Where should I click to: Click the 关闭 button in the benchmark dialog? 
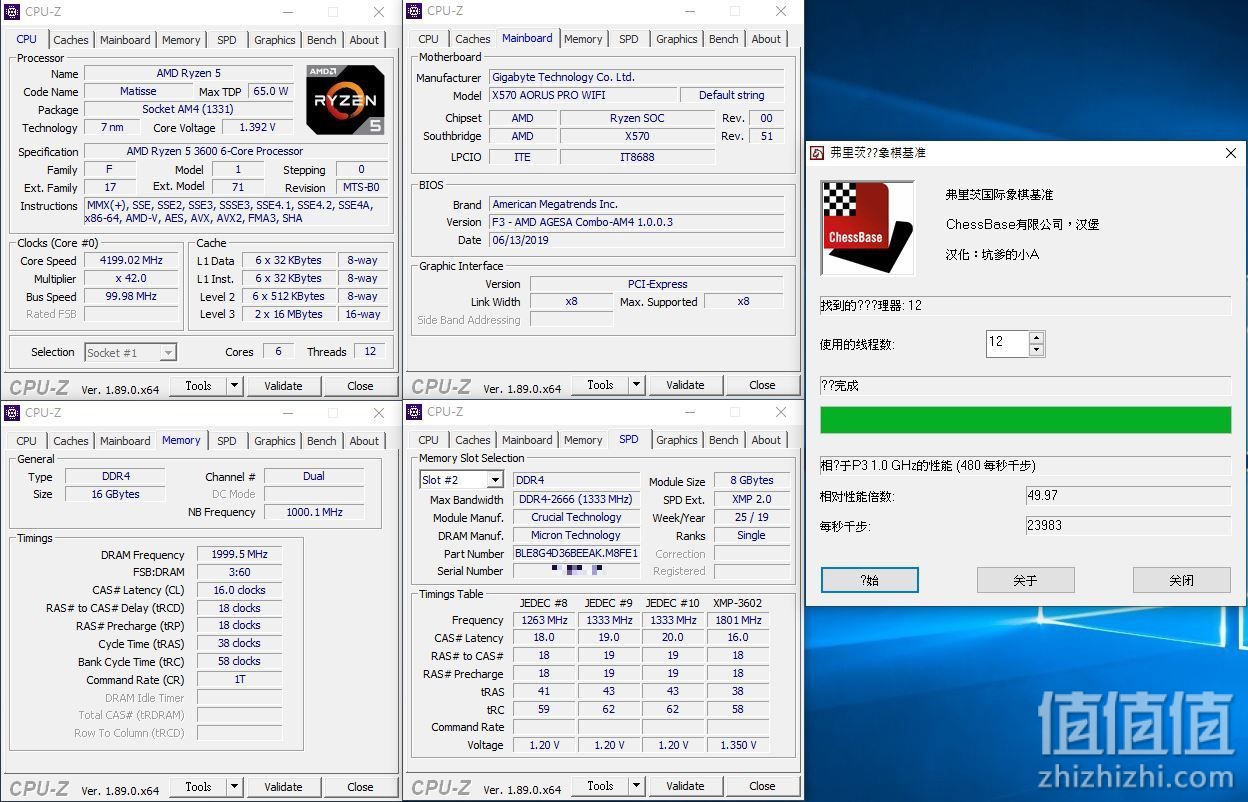pos(1181,580)
